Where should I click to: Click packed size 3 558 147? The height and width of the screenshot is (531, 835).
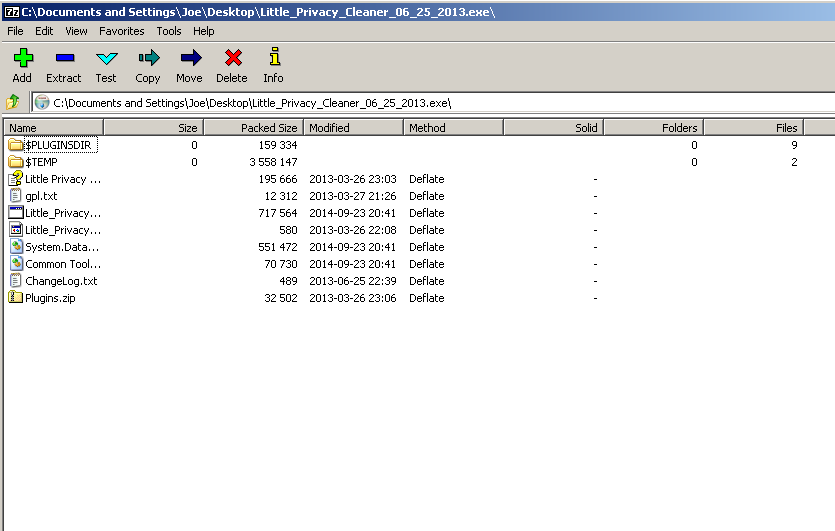pyautogui.click(x=273, y=162)
